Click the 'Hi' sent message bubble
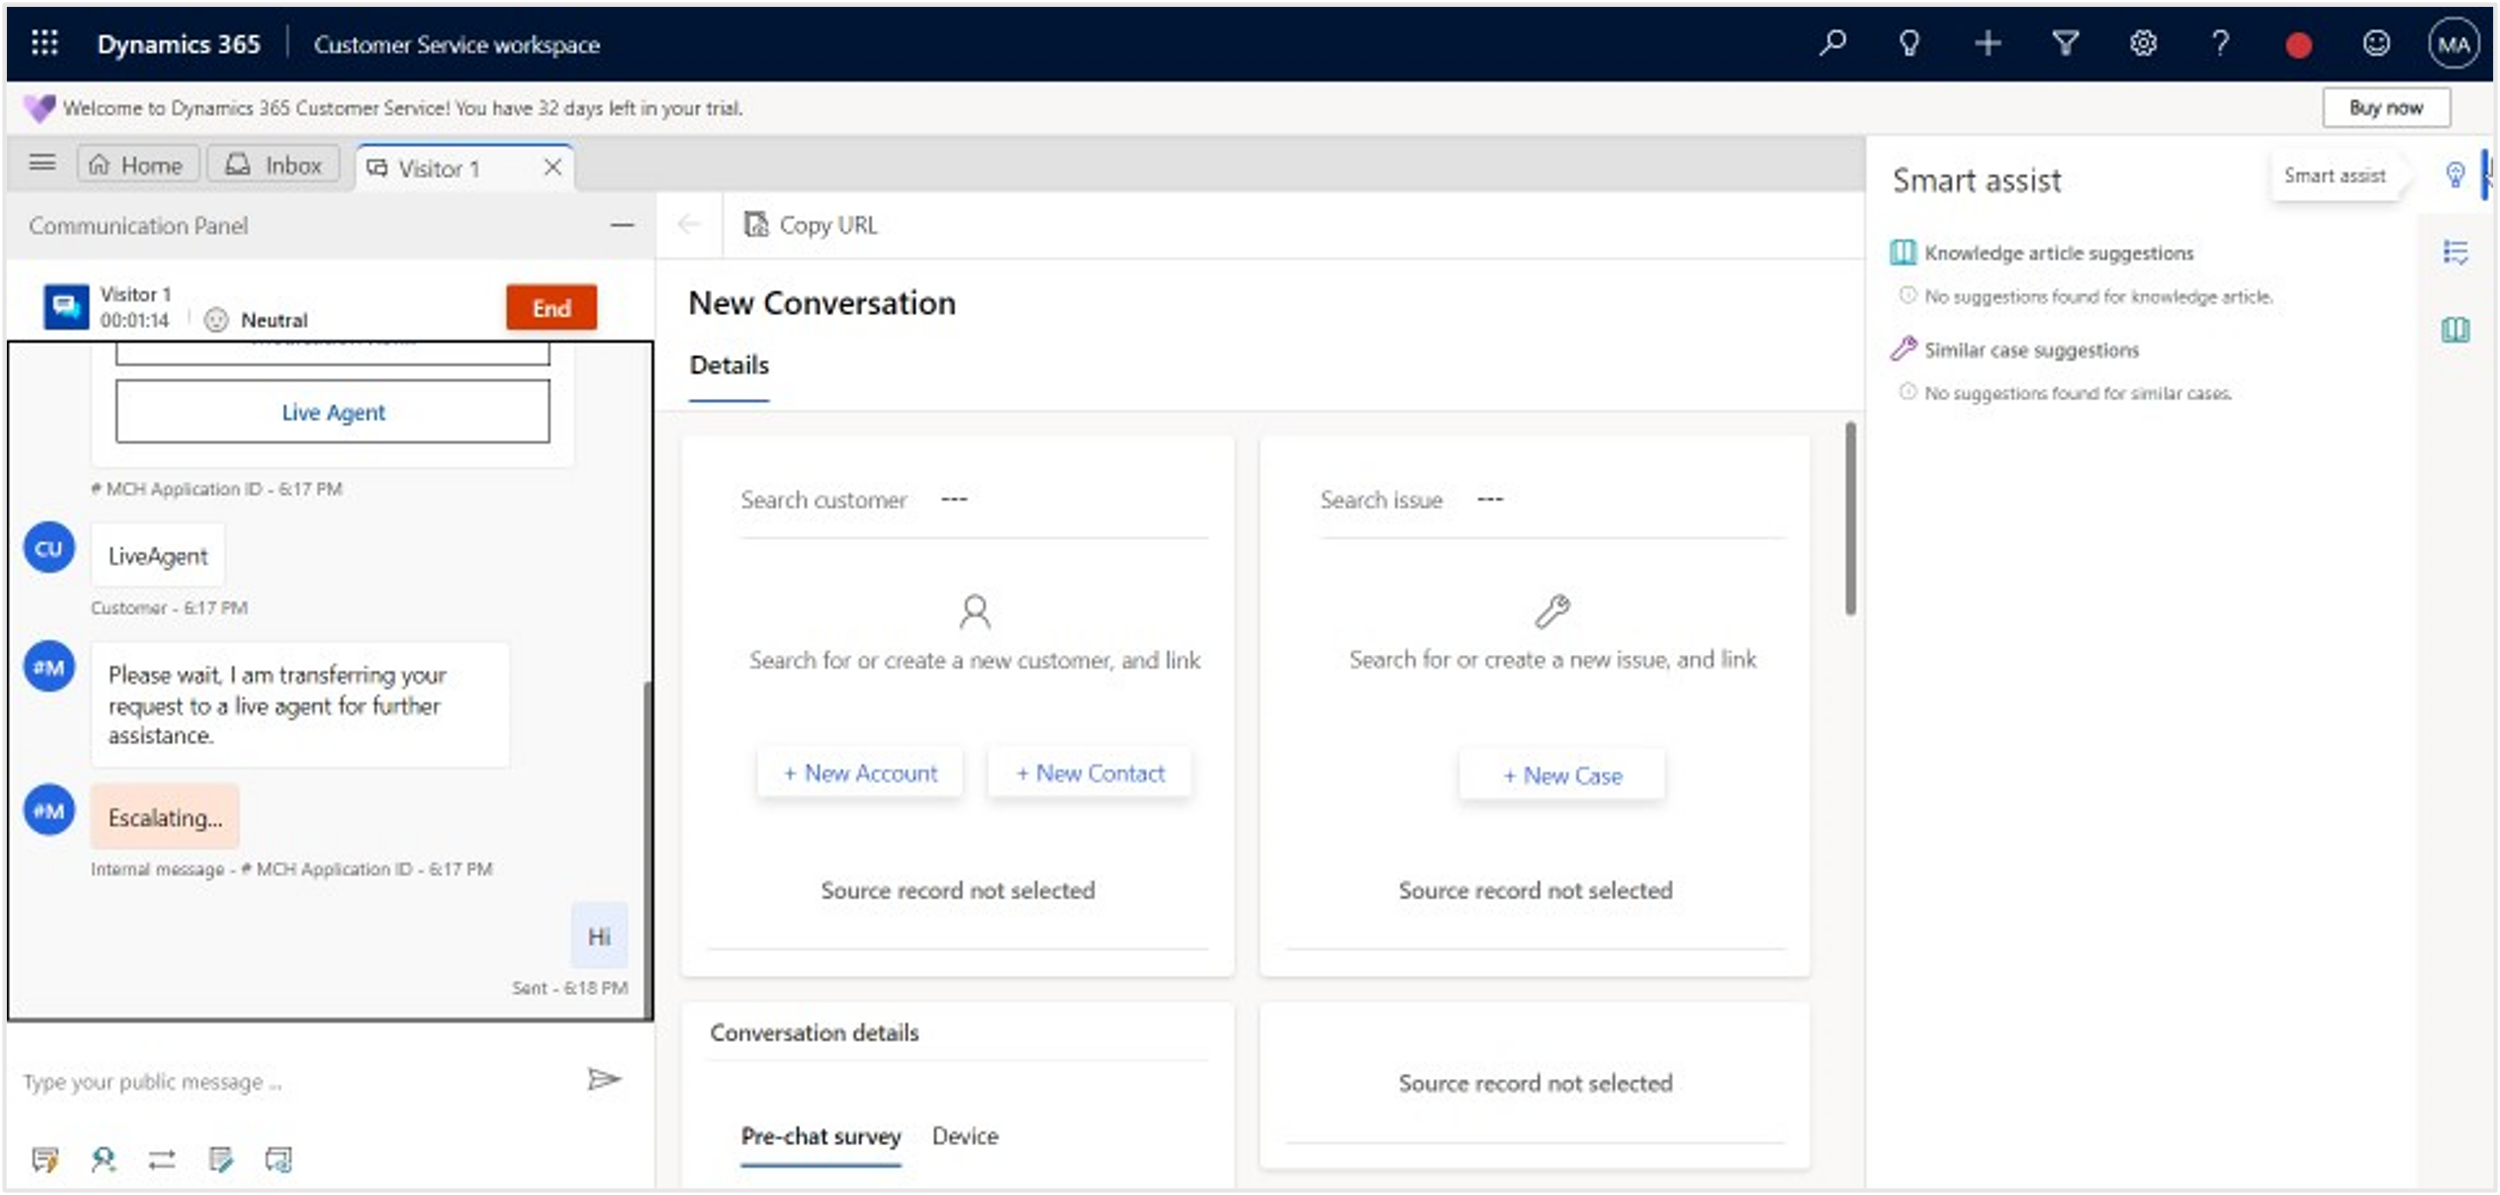Image resolution: width=2500 pixels, height=1195 pixels. point(599,936)
